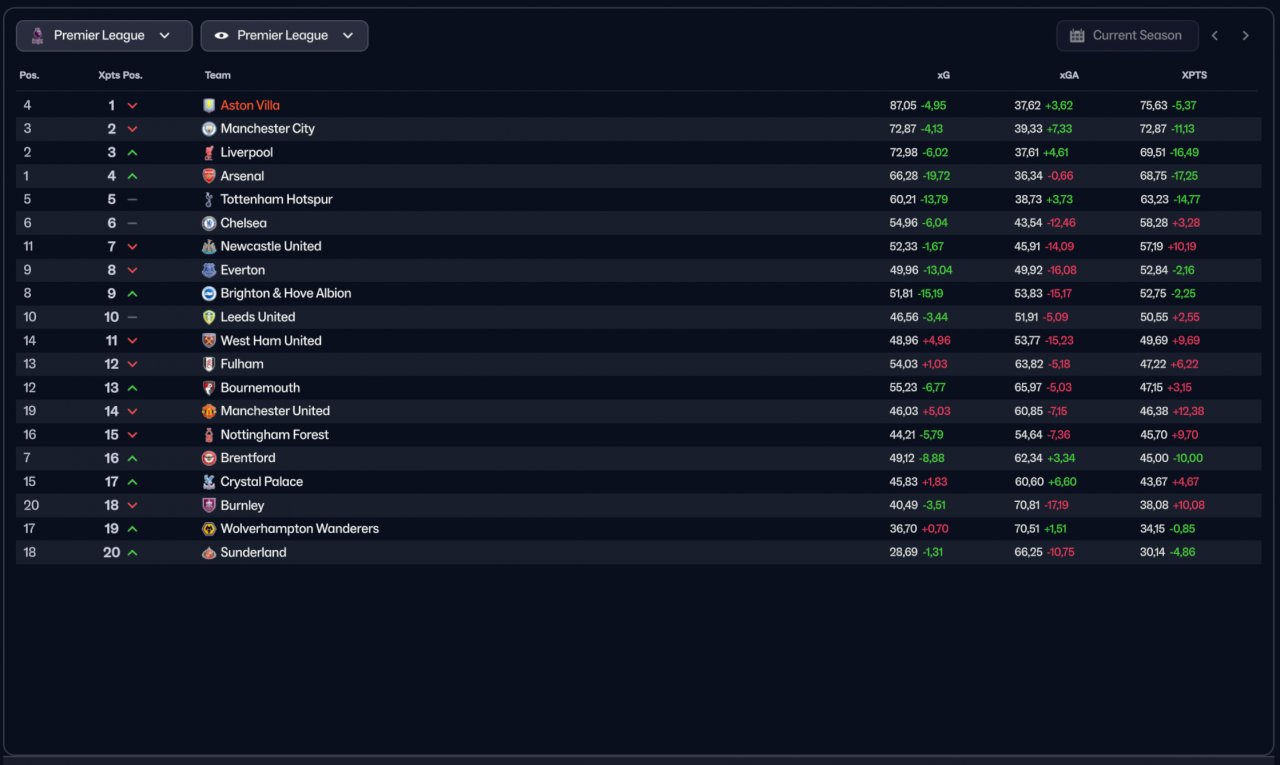Select the Wolverhampton Wanderers team name
Viewport: 1280px width, 765px height.
click(300, 528)
